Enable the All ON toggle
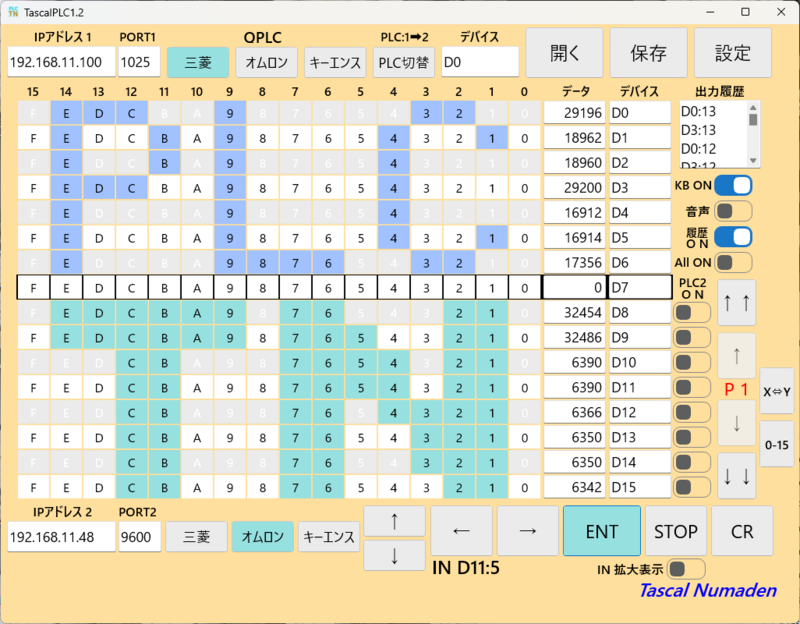Viewport: 800px width, 624px height. 733,262
